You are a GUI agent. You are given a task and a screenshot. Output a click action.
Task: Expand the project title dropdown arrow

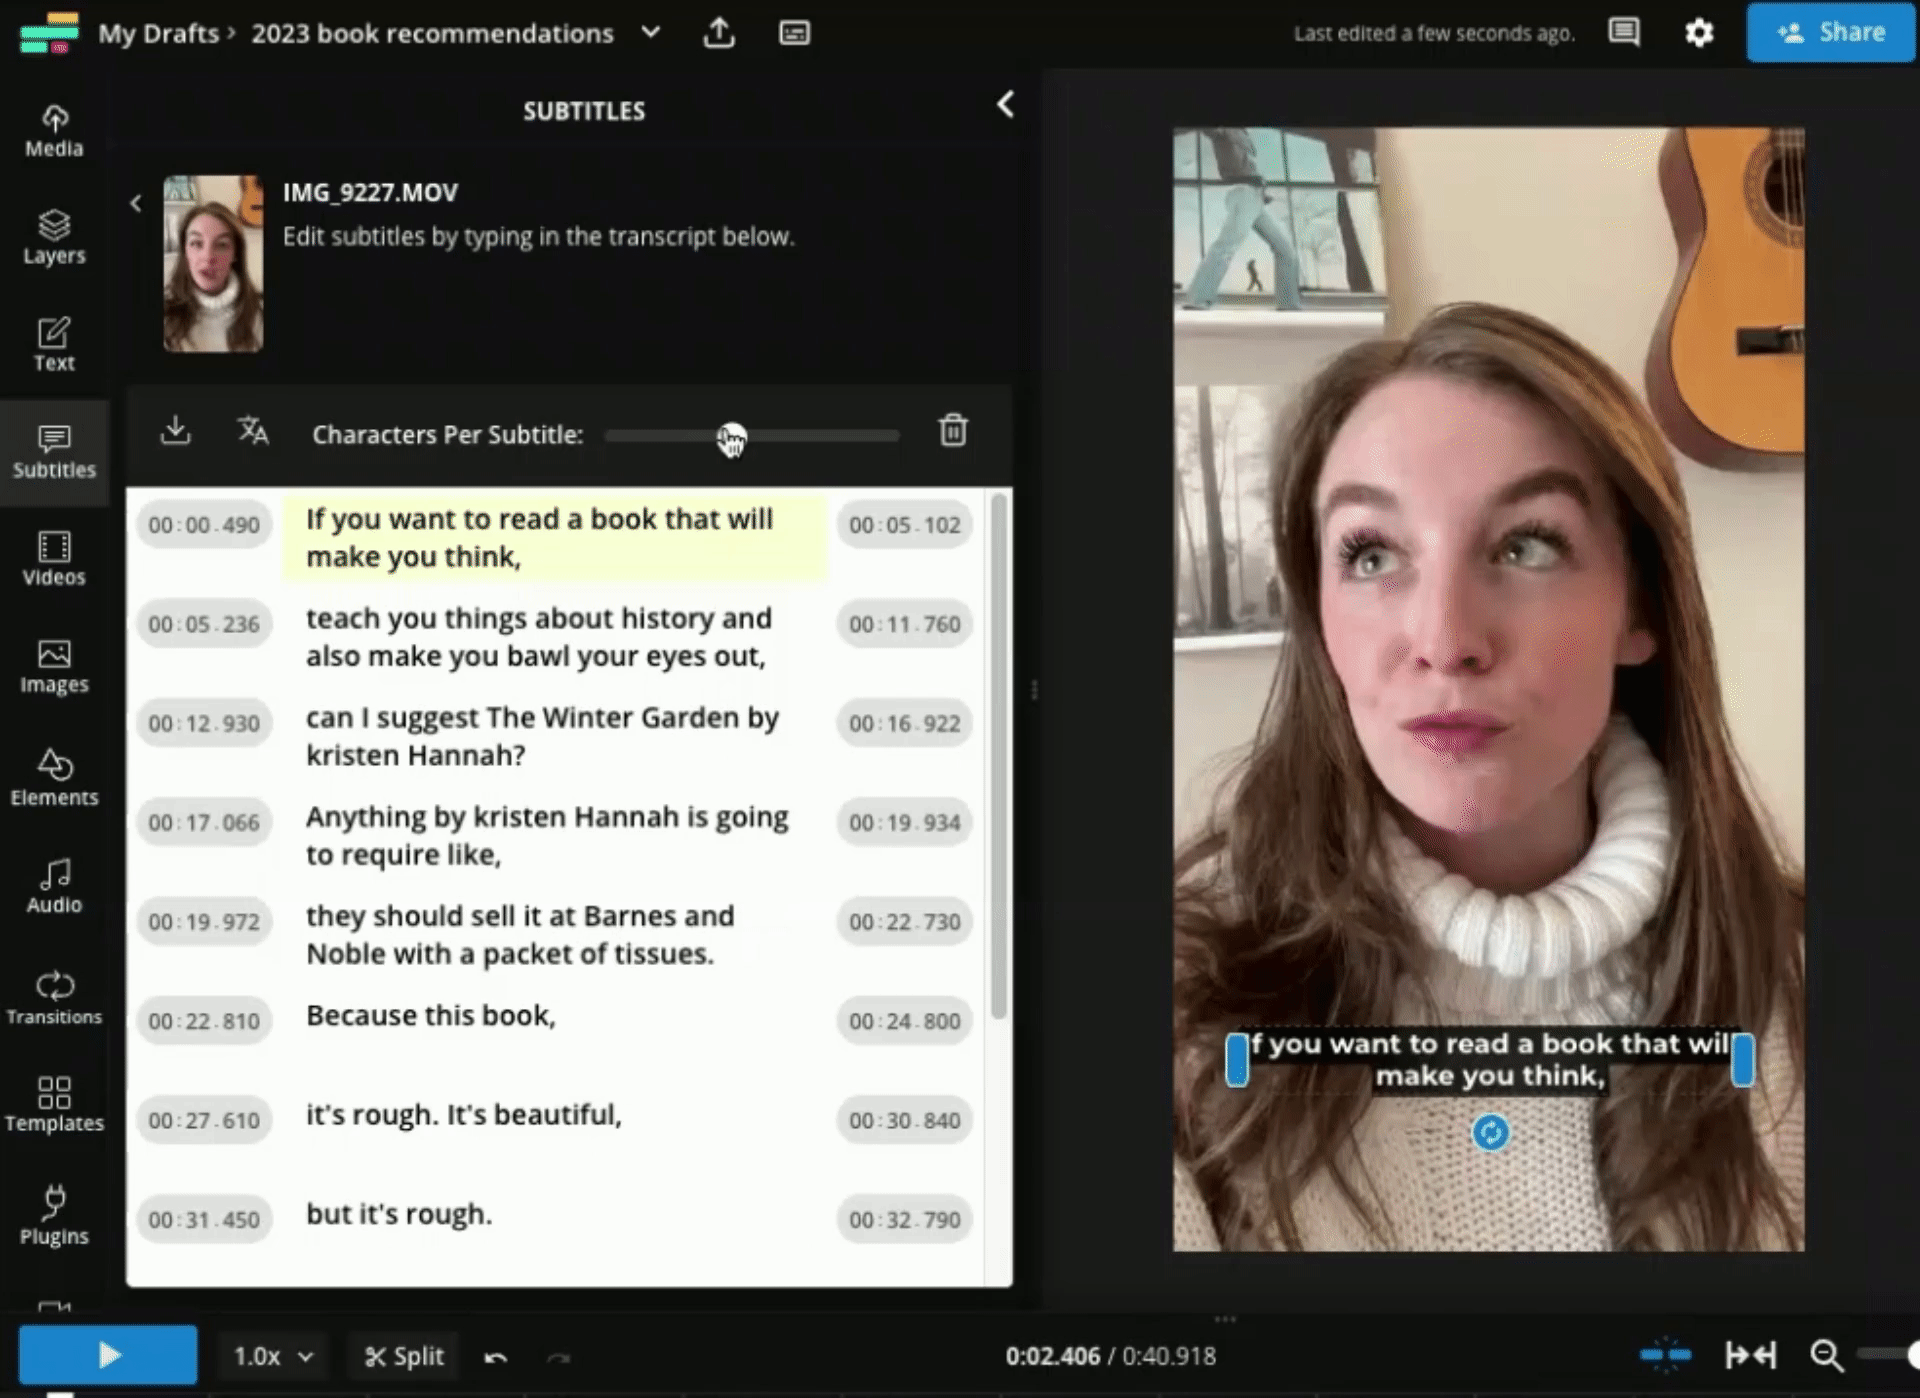(651, 33)
